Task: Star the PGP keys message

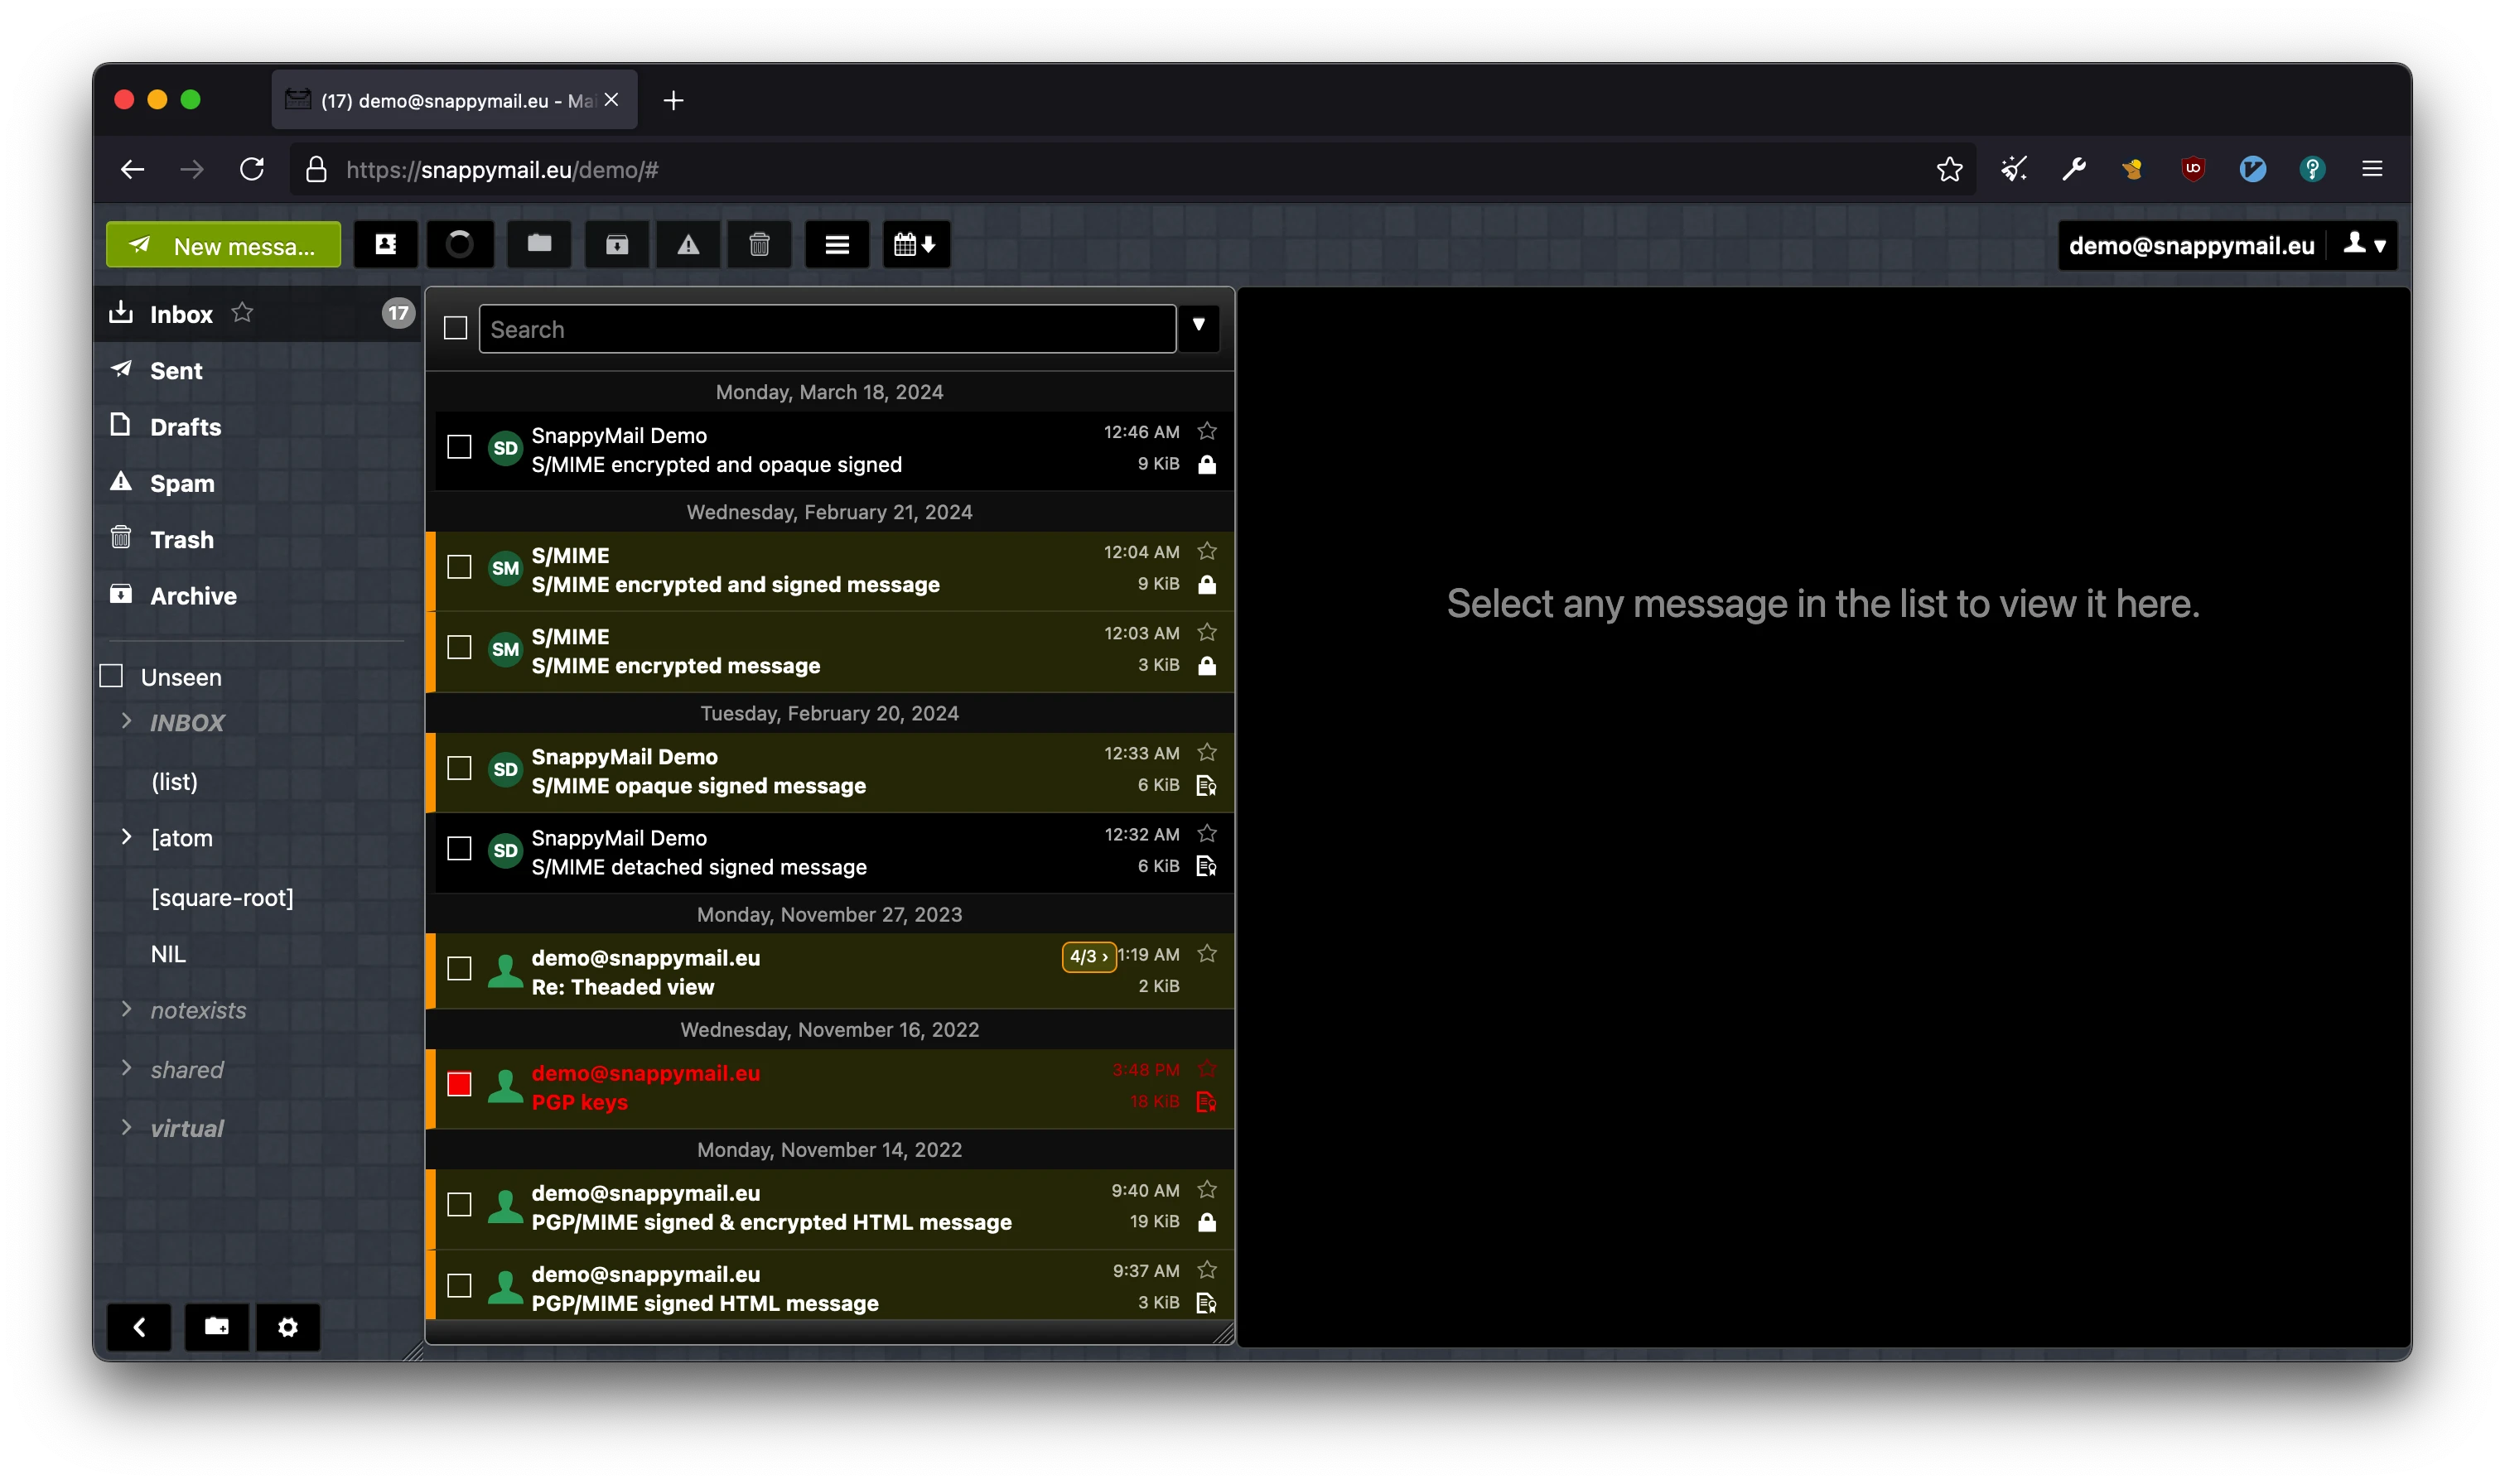Action: (x=1206, y=1069)
